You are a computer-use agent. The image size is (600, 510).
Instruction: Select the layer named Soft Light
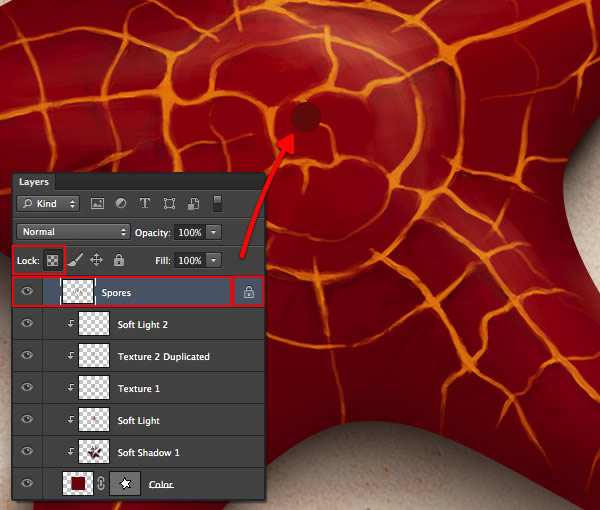(x=139, y=421)
